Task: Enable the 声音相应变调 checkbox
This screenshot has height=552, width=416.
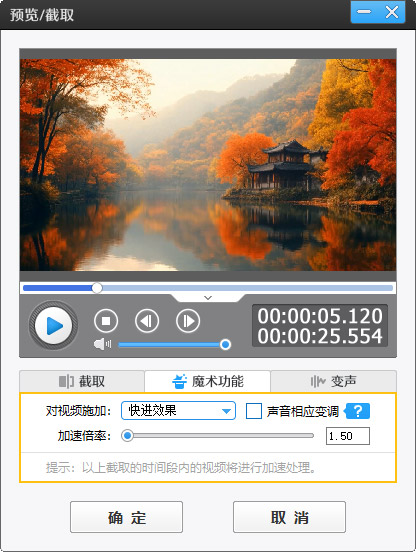Action: point(254,411)
